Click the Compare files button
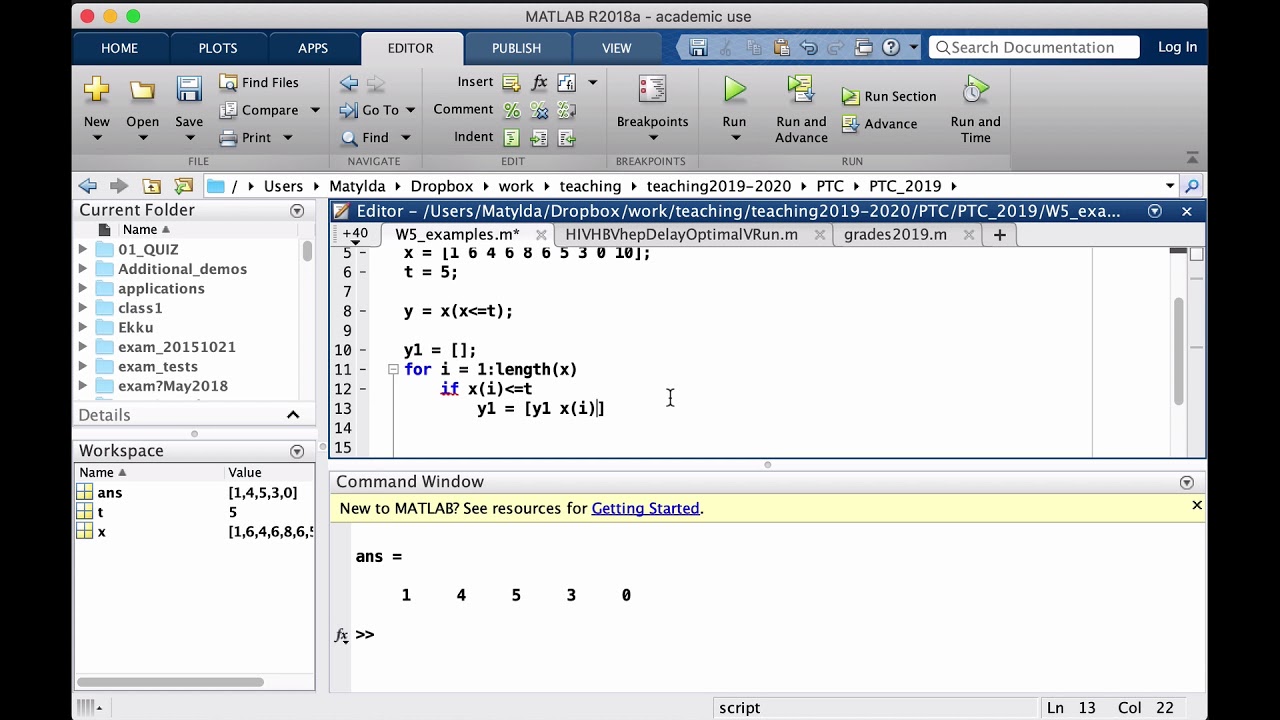Screen dimensions: 1280x720 [259, 110]
